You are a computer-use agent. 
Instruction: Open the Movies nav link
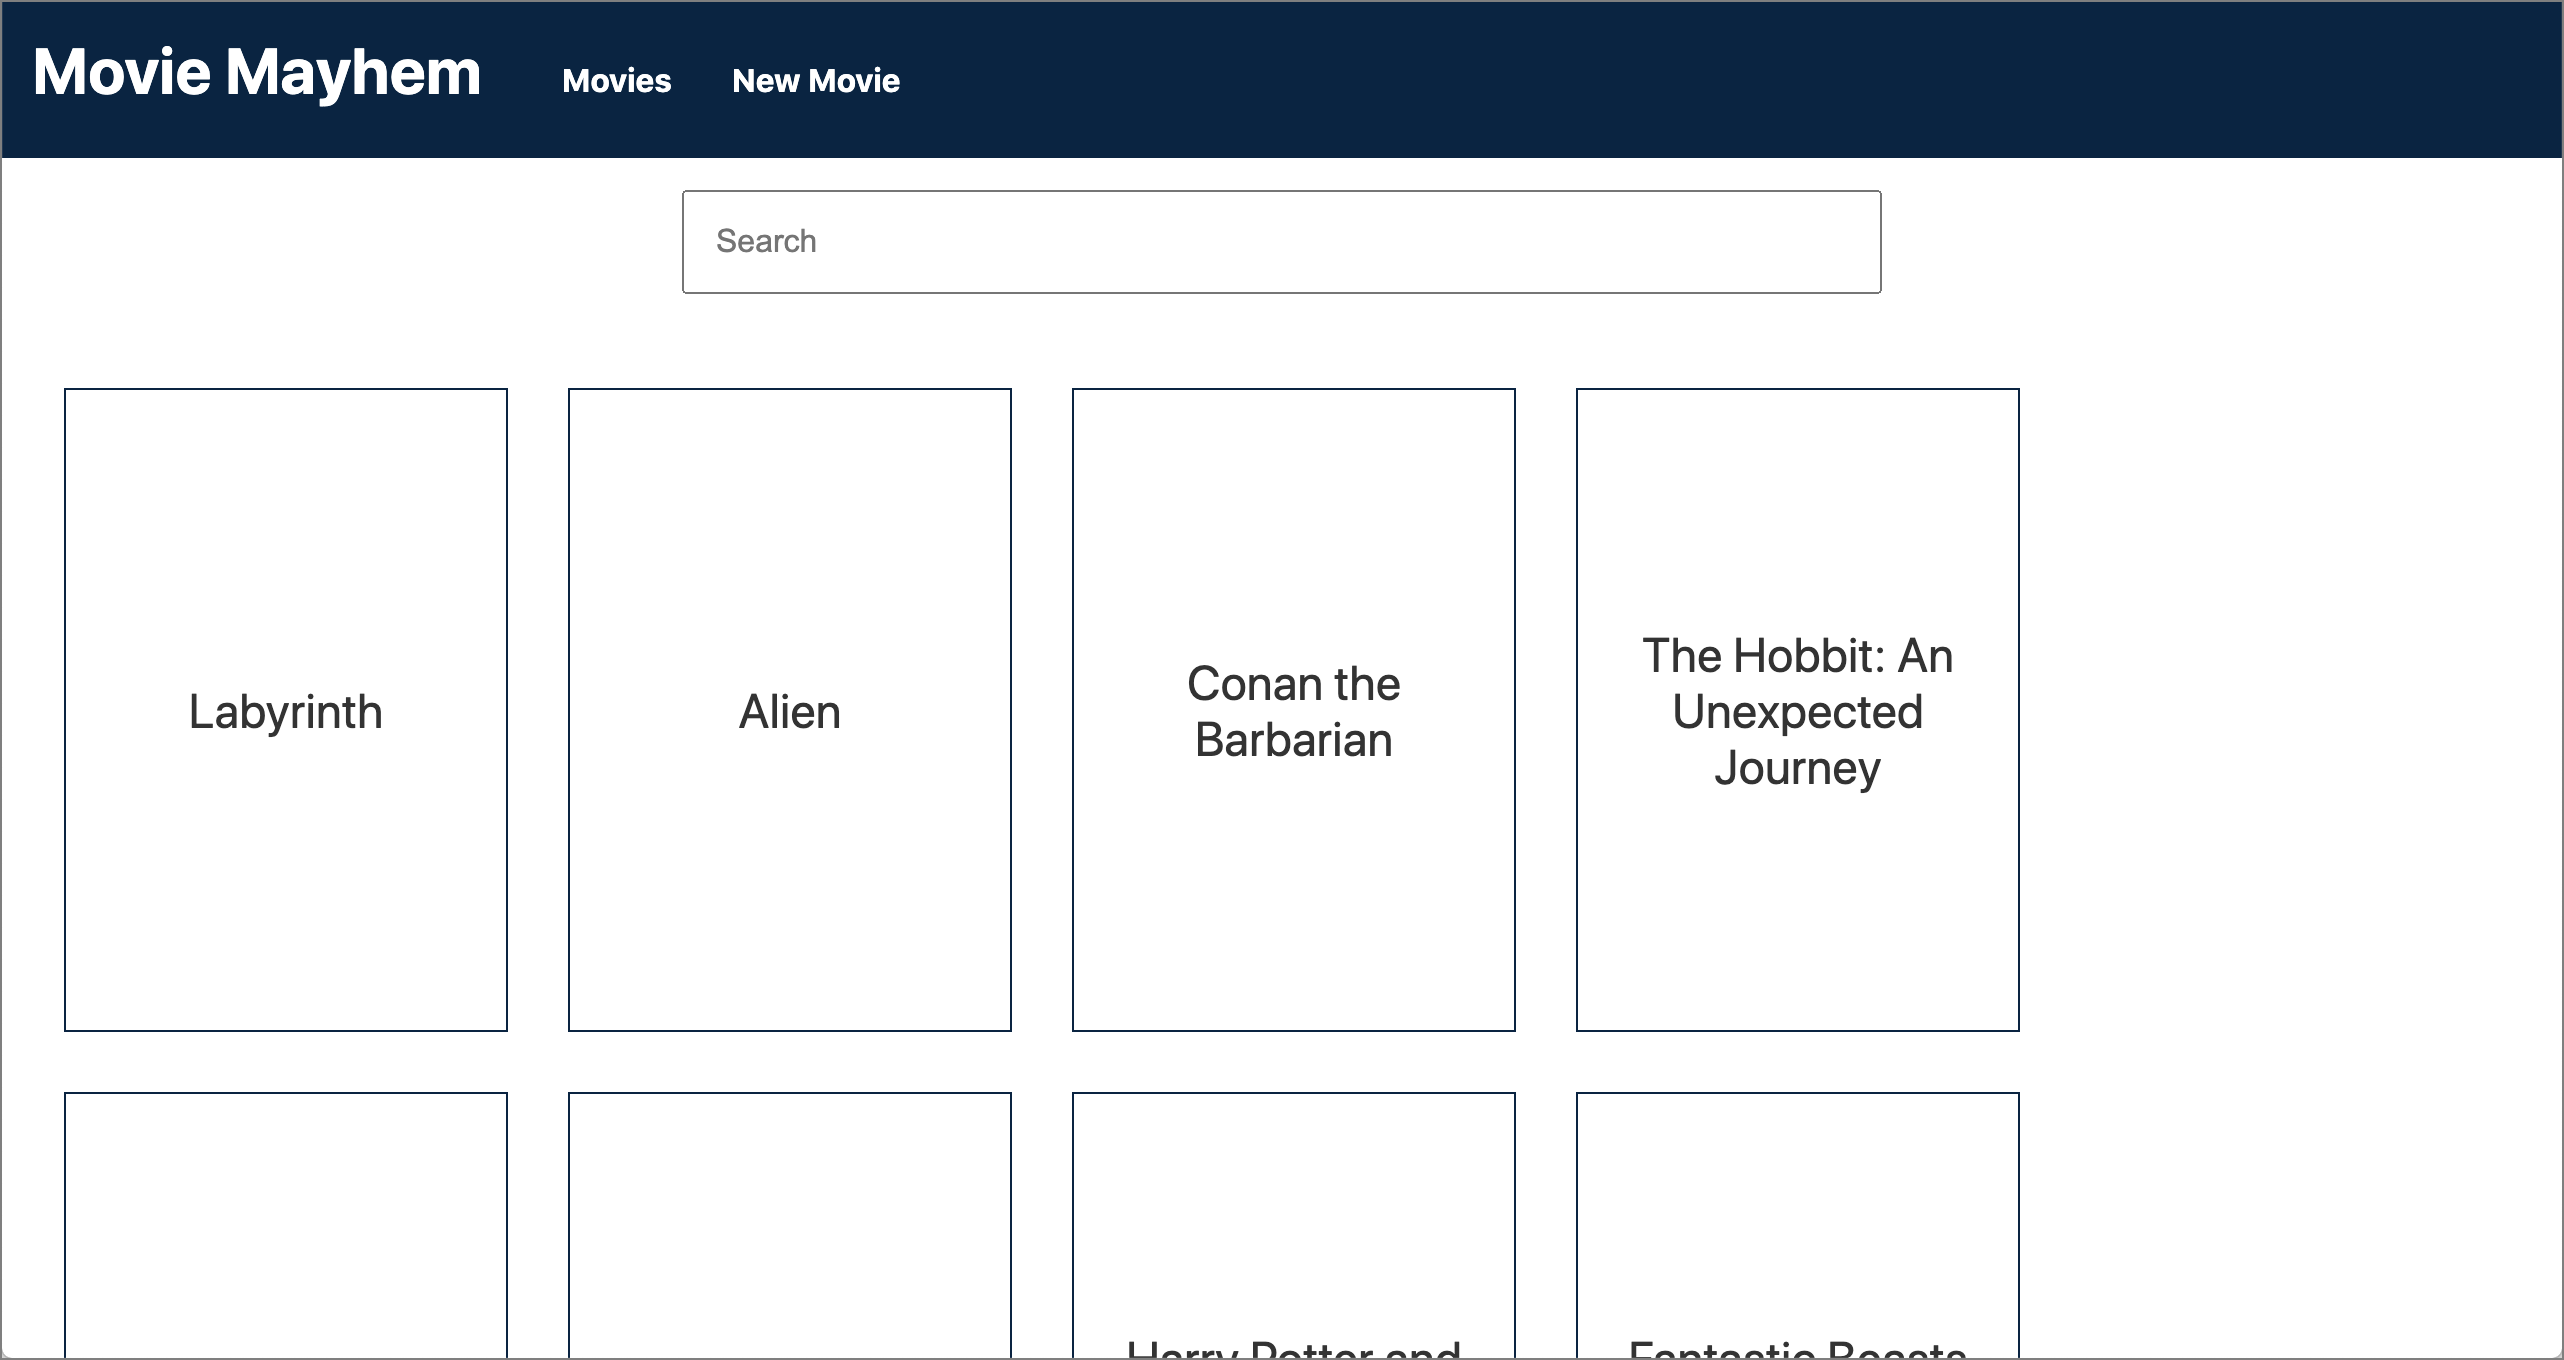[x=617, y=81]
